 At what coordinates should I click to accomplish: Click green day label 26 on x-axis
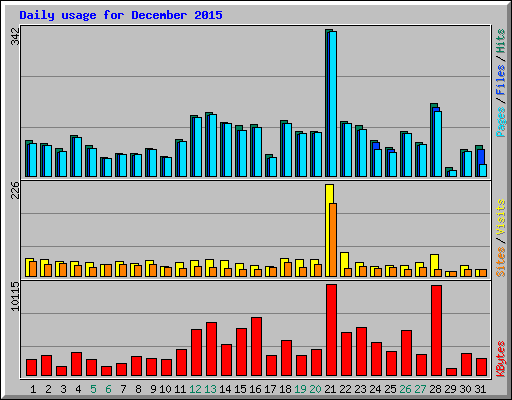pos(405,389)
